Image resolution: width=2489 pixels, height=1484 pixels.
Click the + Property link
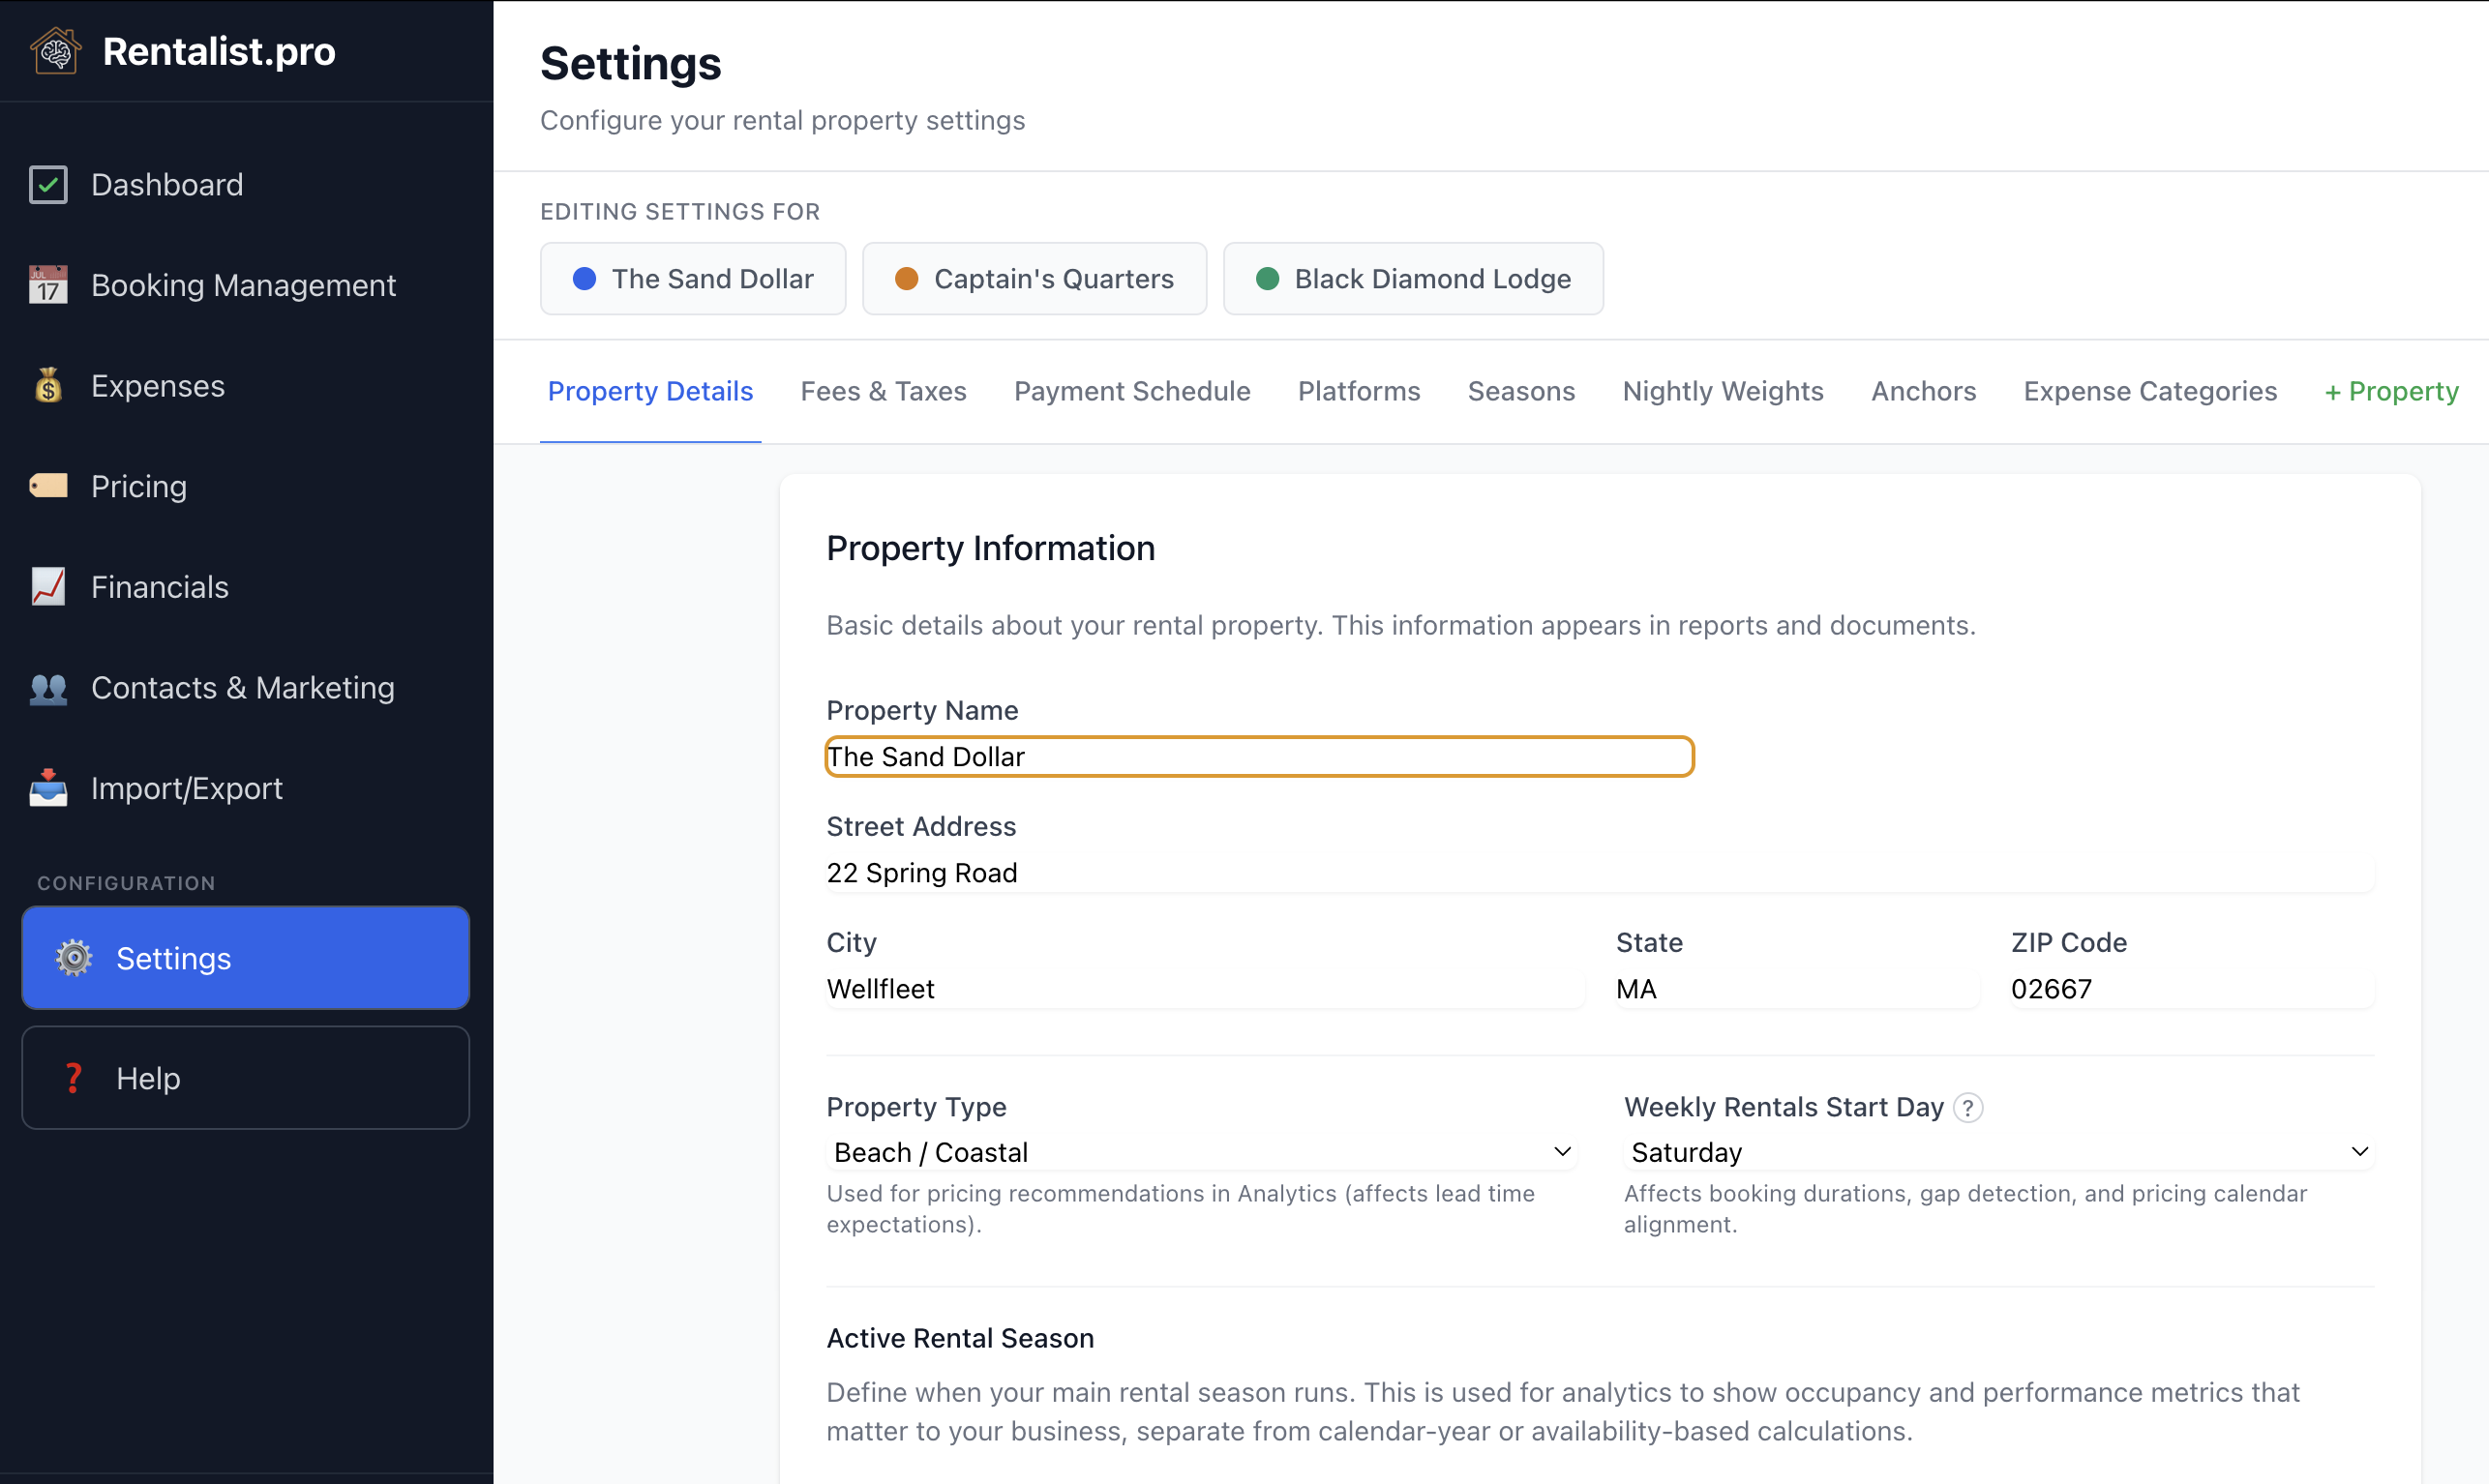2390,391
